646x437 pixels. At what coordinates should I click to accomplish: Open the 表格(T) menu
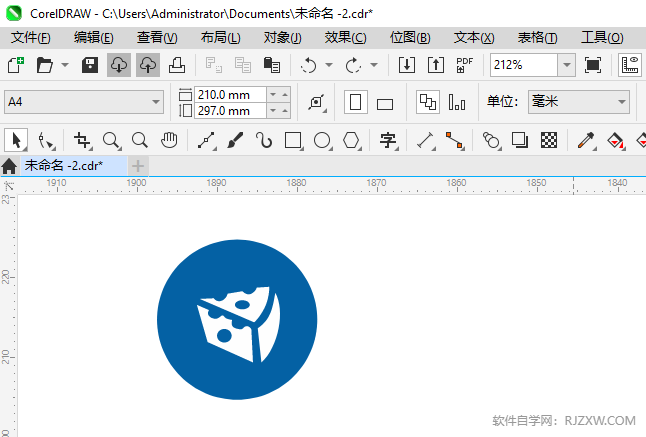537,38
